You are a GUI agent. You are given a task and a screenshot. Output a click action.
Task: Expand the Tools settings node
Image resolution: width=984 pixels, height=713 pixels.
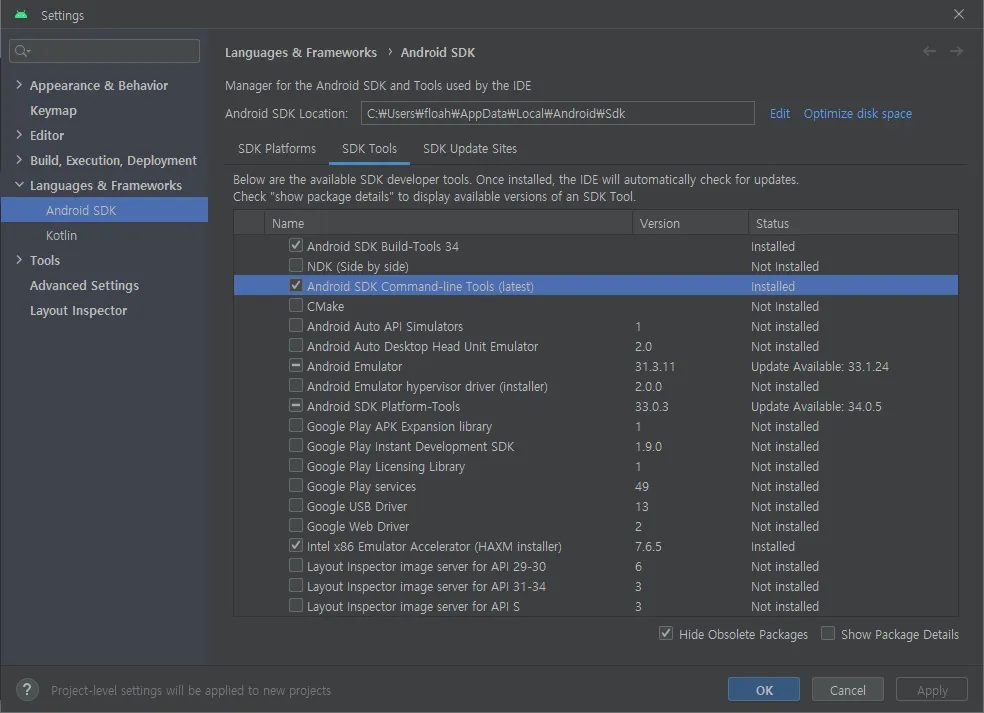19,260
